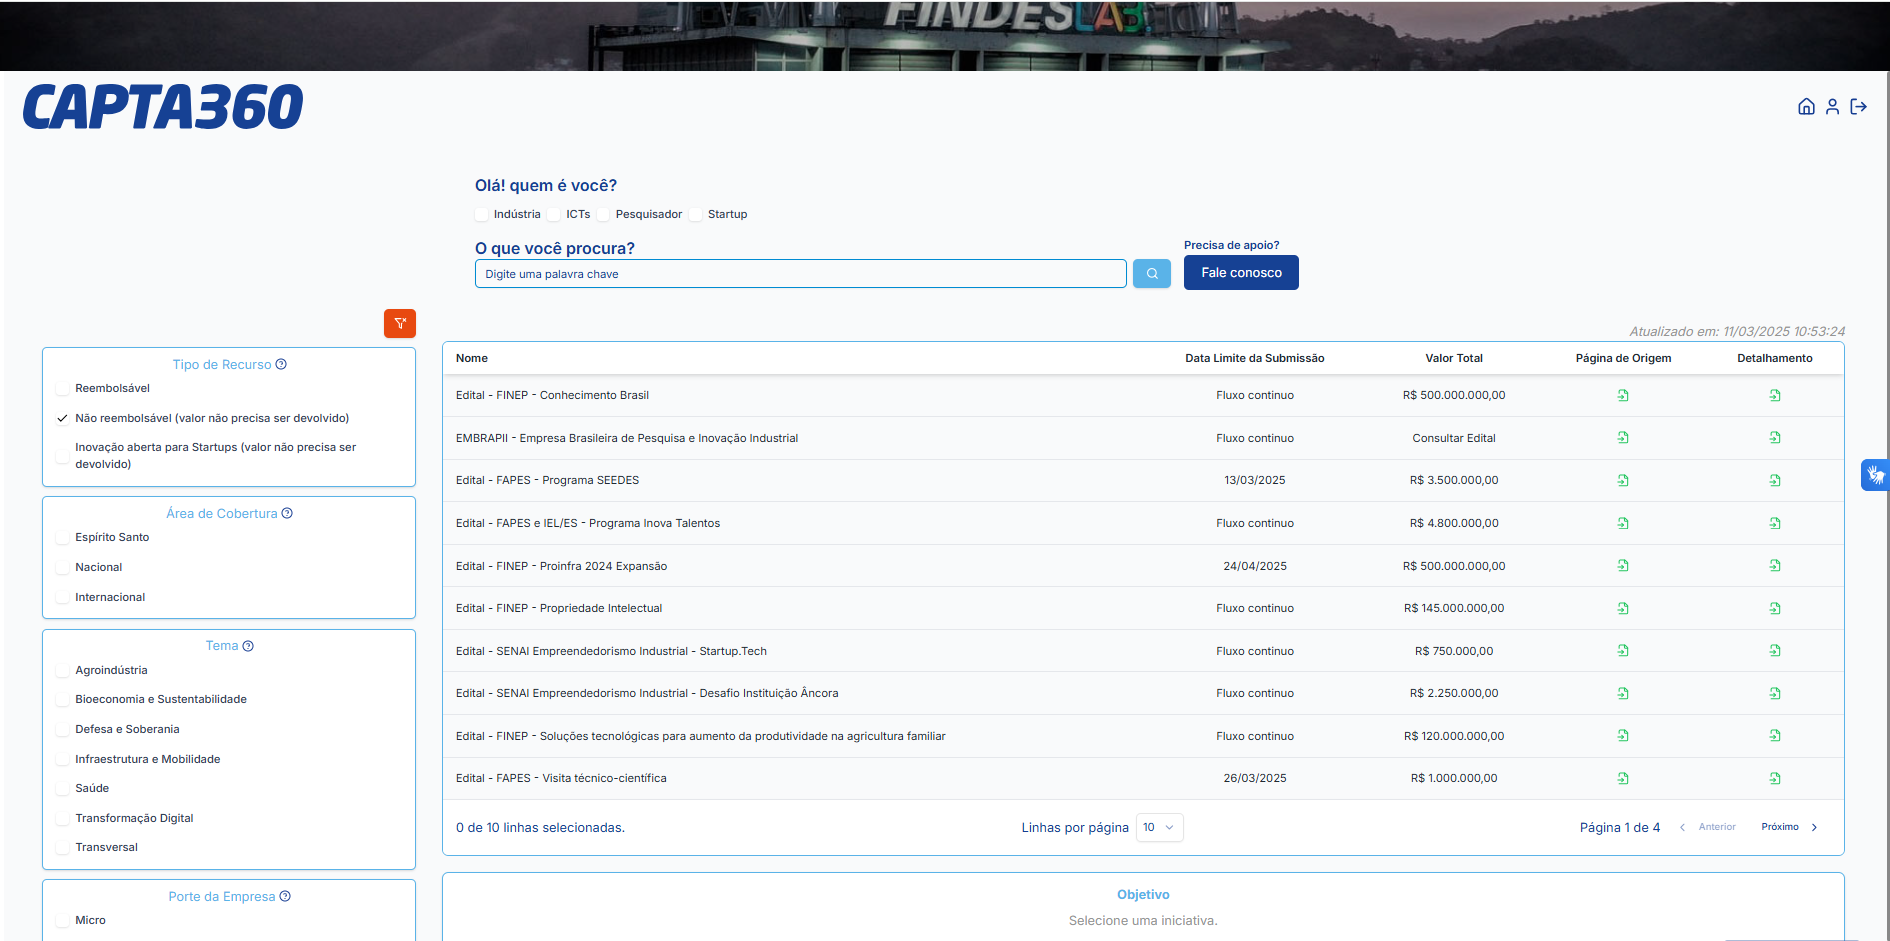
Task: Open details for FINEP Propriedade Intelectual
Action: (x=1775, y=609)
